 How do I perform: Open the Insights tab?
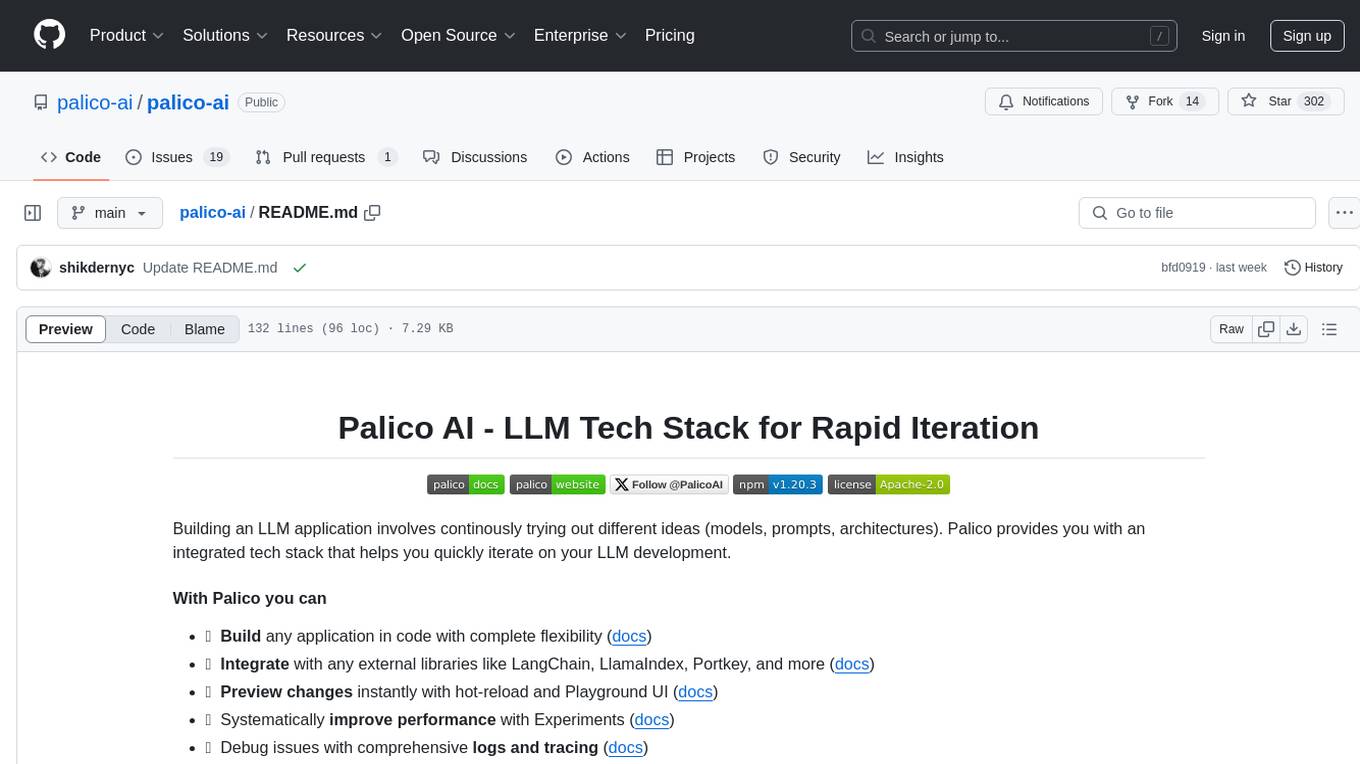click(905, 157)
